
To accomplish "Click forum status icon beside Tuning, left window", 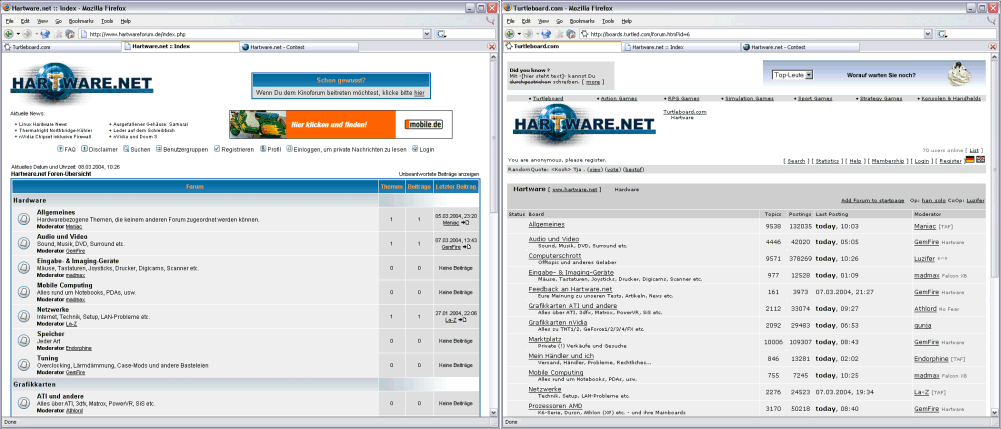I will [22, 365].
